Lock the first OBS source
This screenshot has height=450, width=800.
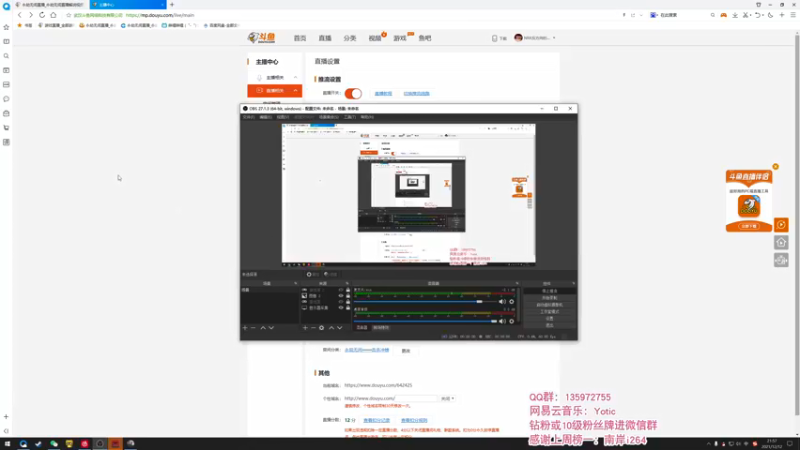(x=348, y=290)
